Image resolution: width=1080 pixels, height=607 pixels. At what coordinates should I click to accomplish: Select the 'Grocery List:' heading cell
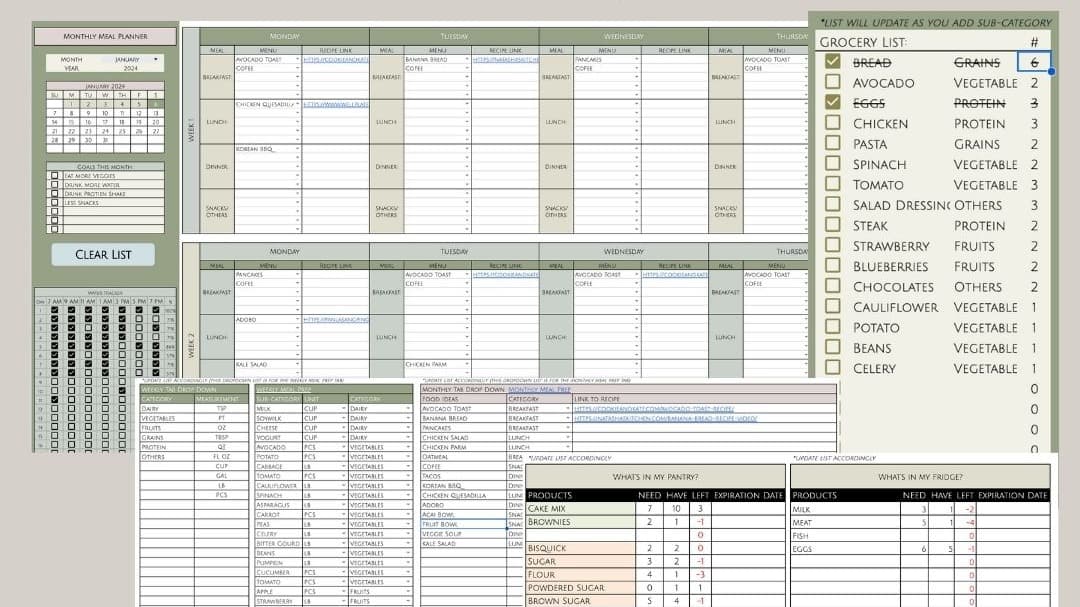point(863,42)
